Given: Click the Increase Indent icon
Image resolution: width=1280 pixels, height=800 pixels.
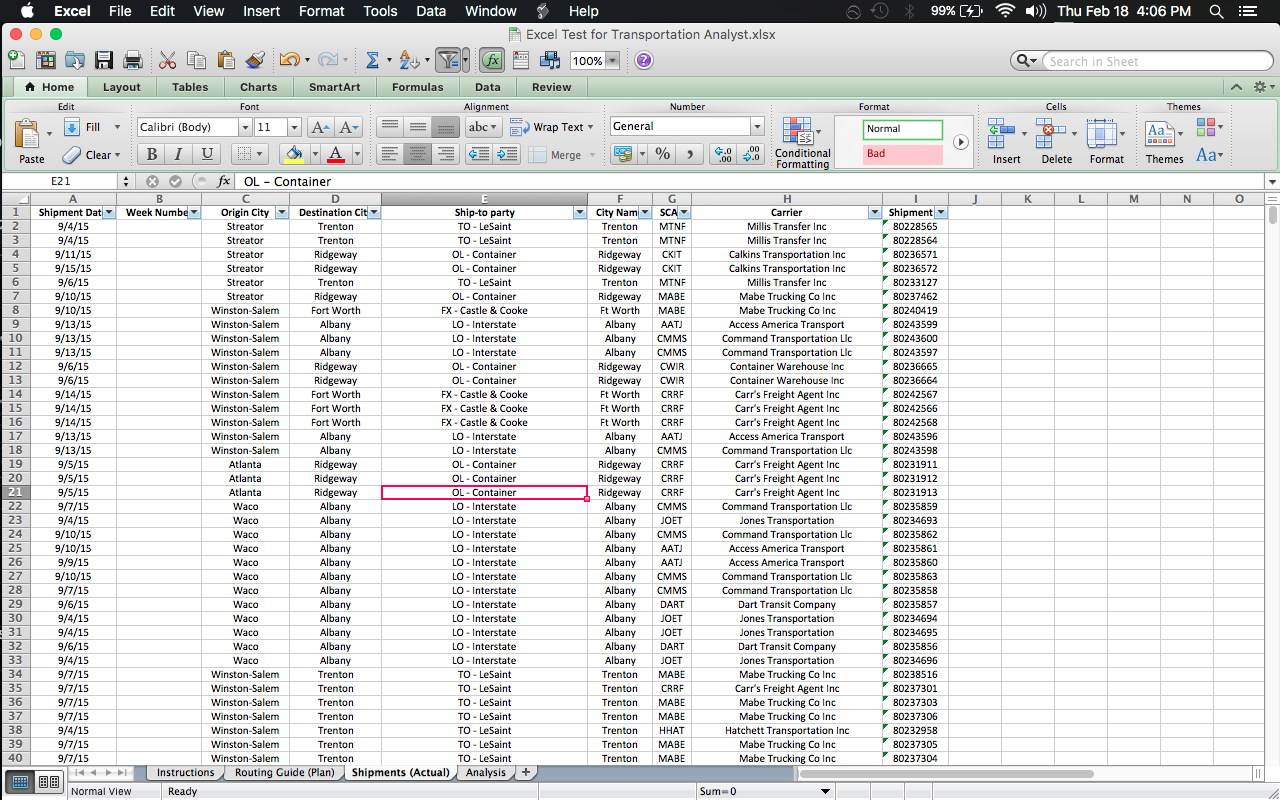Looking at the screenshot, I should pyautogui.click(x=507, y=154).
